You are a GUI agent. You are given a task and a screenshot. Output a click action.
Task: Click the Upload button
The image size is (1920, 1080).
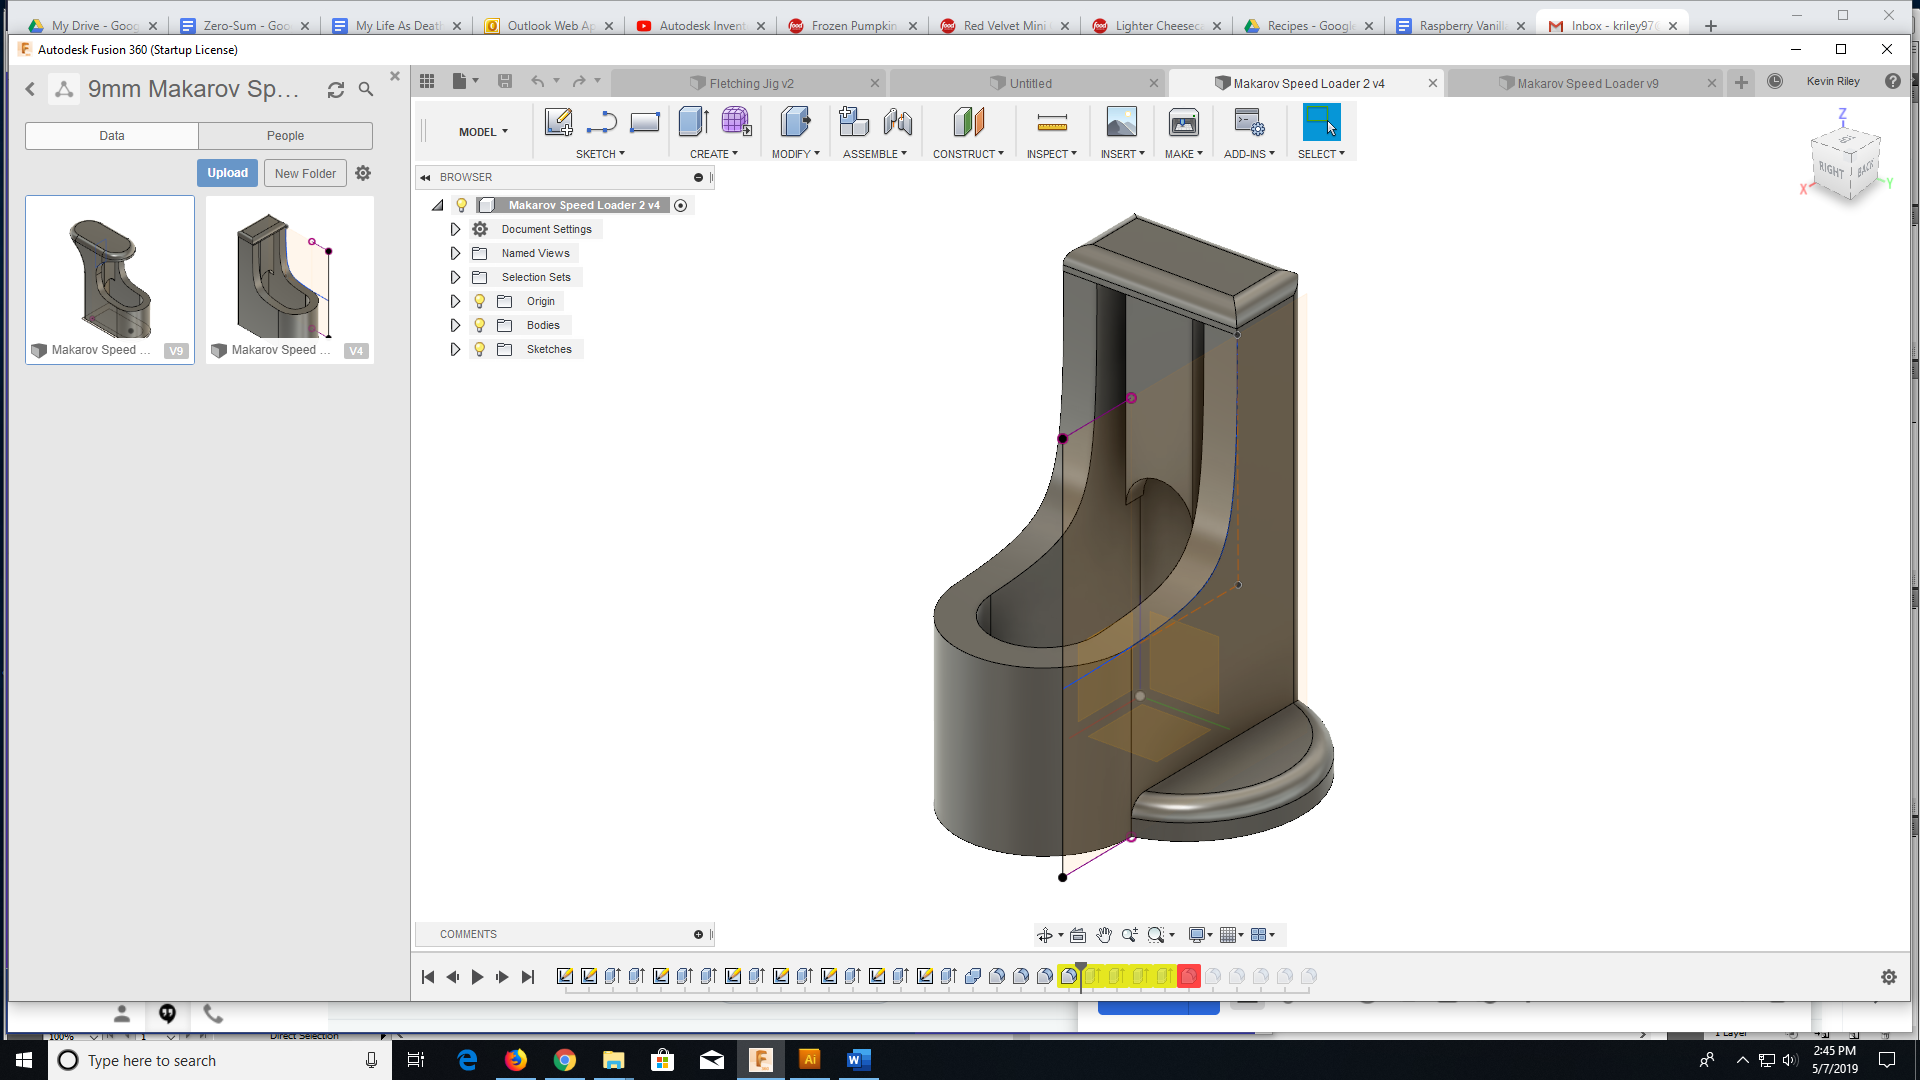[227, 173]
